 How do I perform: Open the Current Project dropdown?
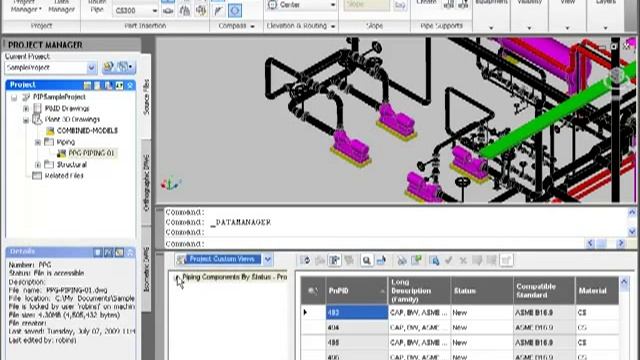91,67
